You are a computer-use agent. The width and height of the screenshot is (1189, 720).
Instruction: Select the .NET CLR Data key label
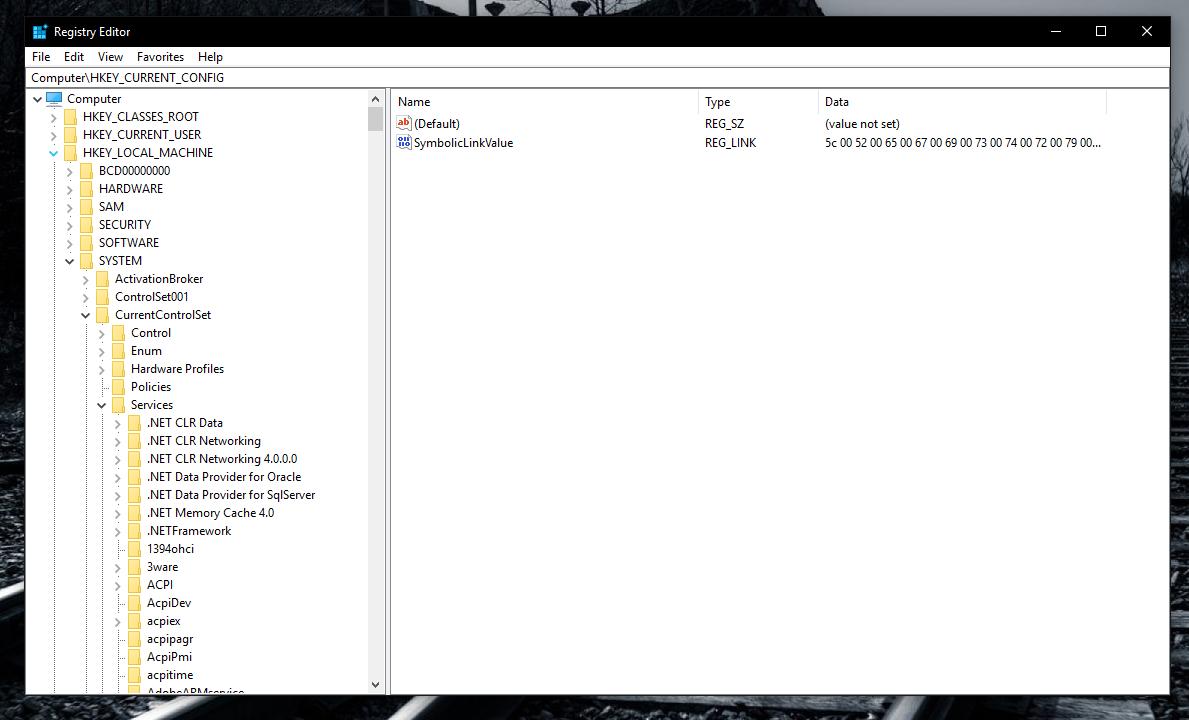click(x=185, y=423)
